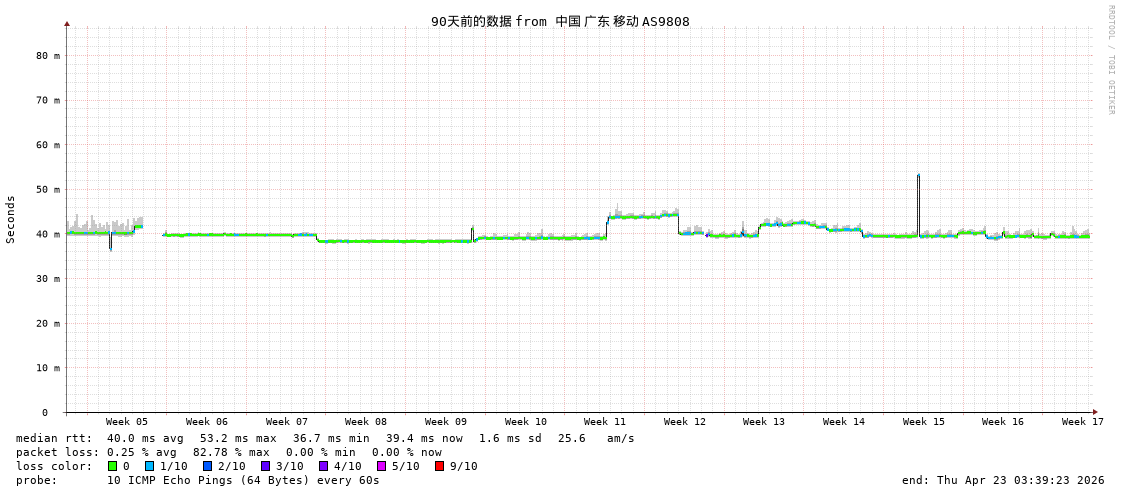Click the latency spike peak in Week 15
1121x494 pixels.
click(918, 176)
